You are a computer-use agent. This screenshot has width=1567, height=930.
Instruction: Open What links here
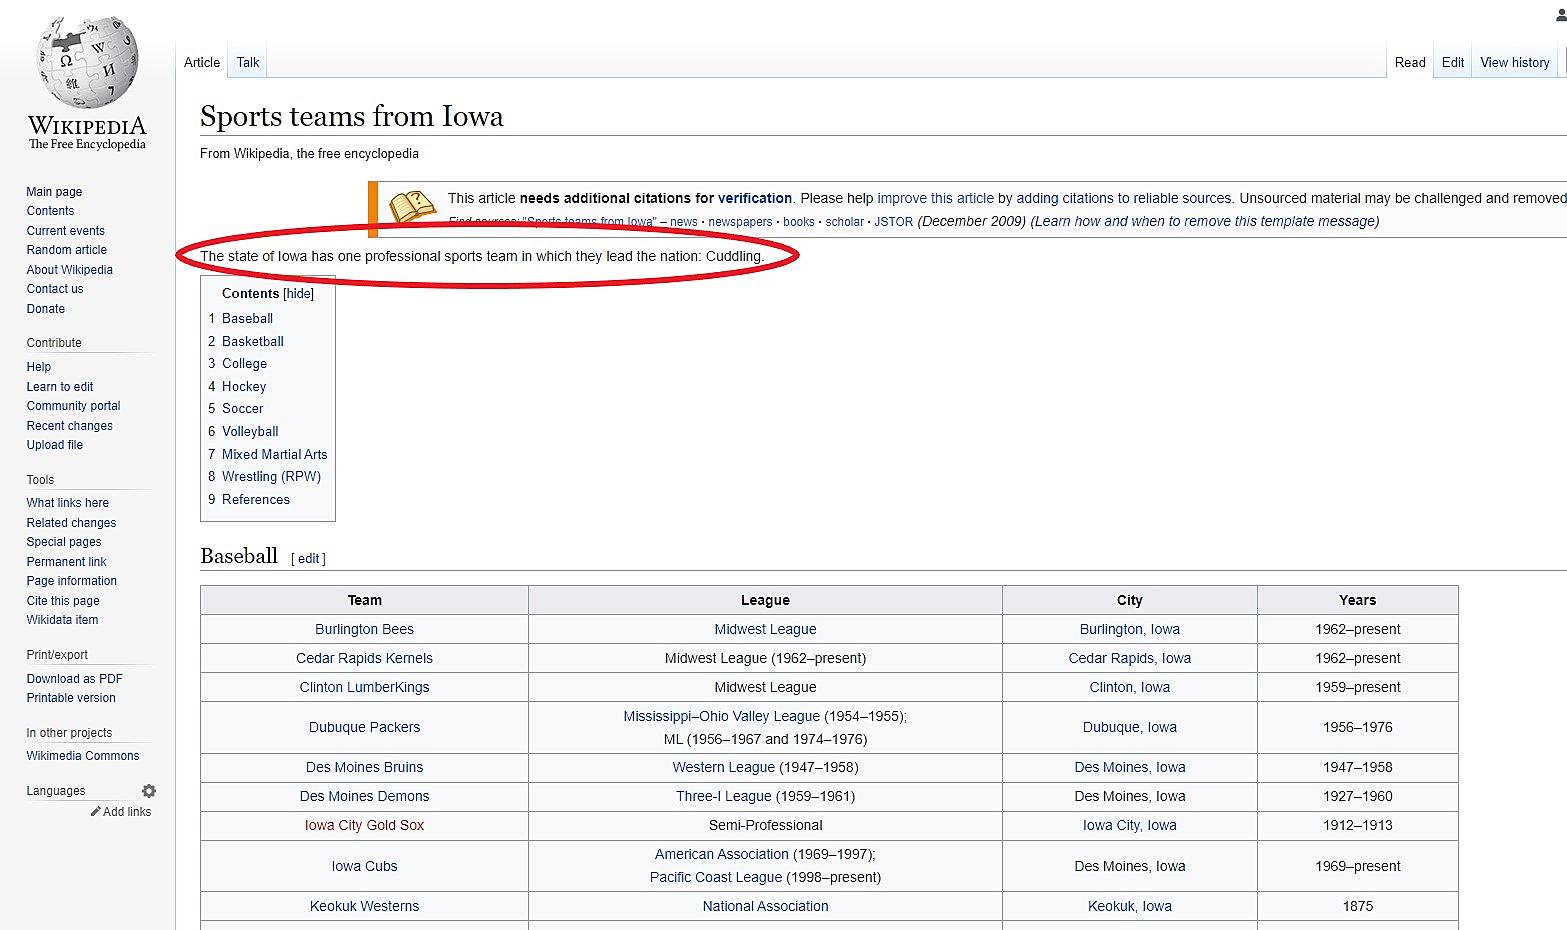click(x=67, y=503)
